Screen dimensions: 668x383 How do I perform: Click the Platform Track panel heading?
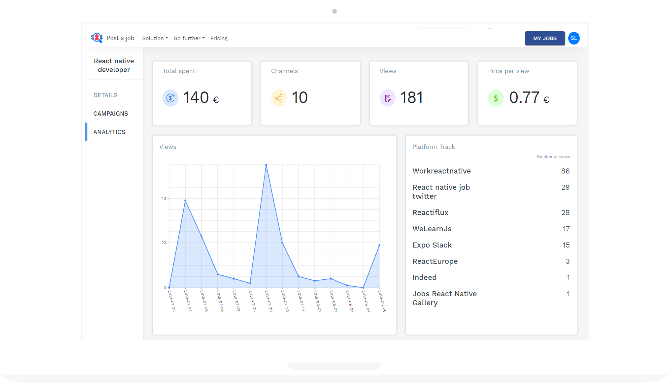point(434,147)
